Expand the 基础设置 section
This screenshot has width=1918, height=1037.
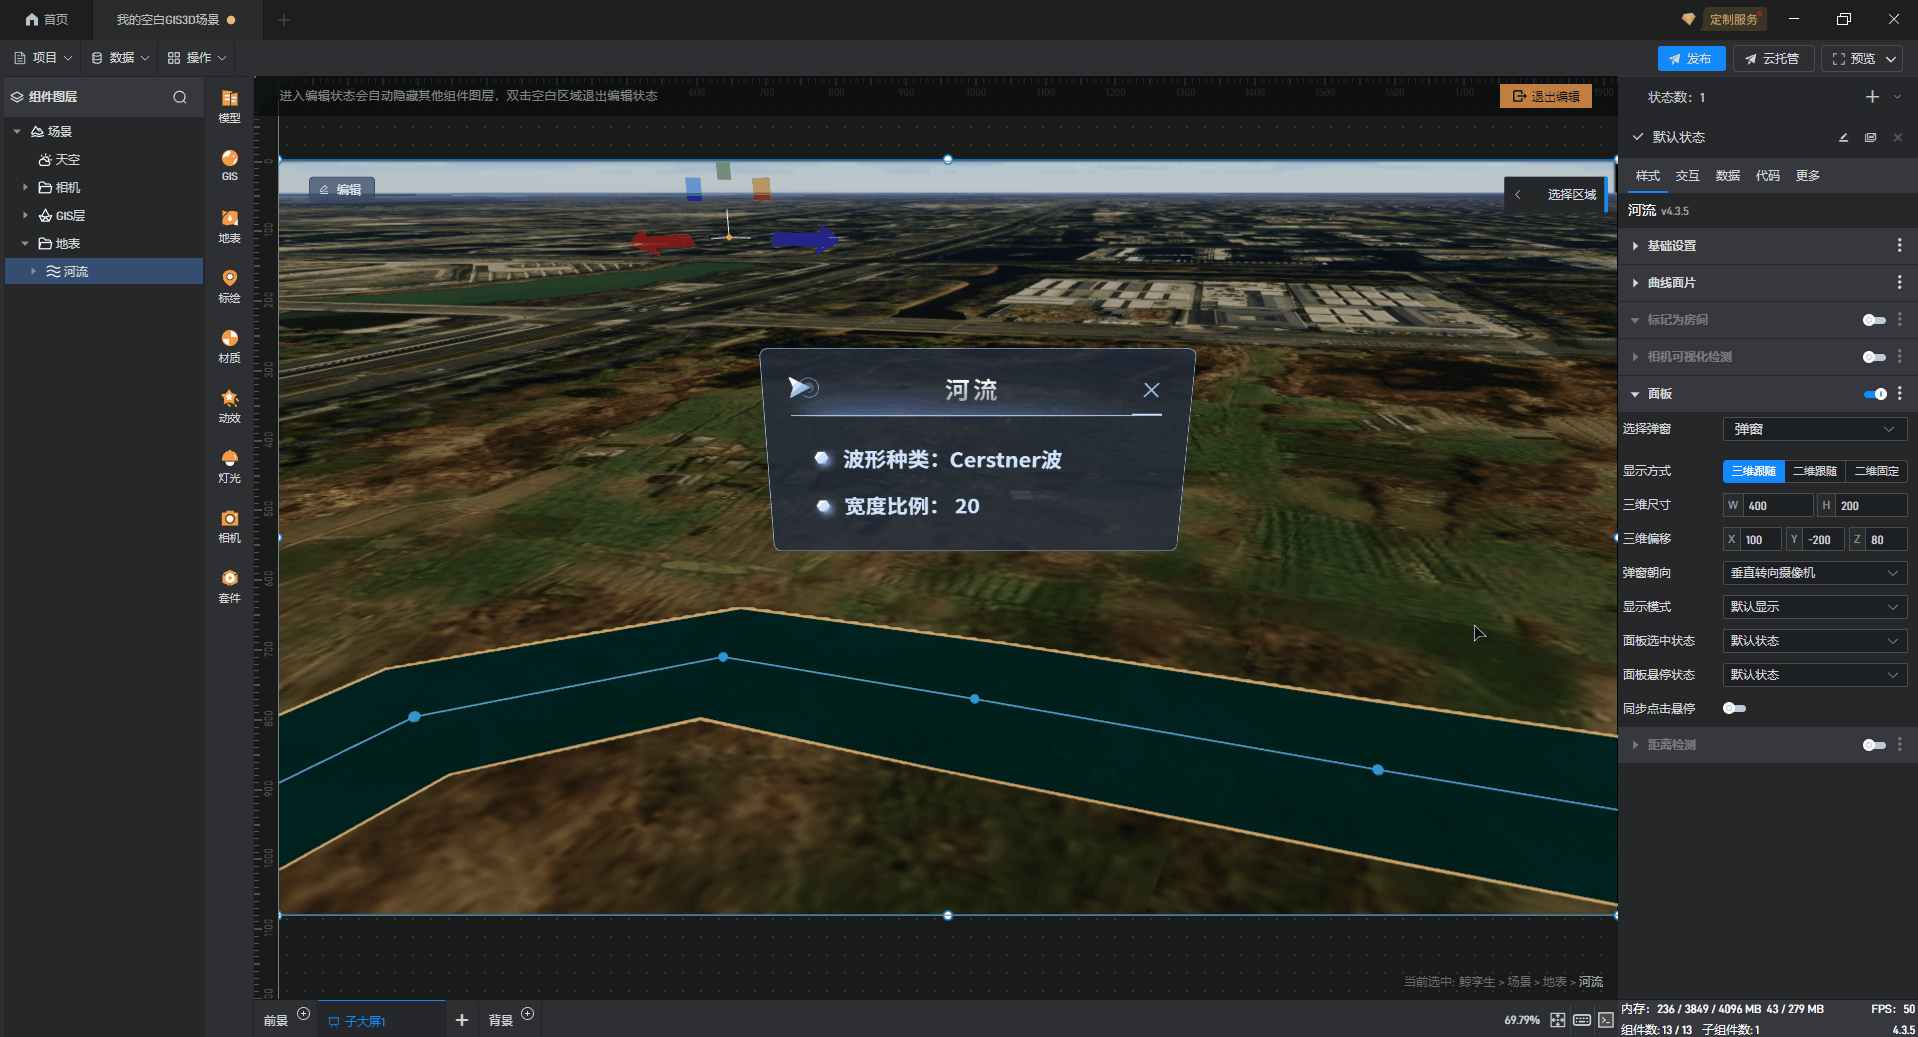click(1671, 246)
